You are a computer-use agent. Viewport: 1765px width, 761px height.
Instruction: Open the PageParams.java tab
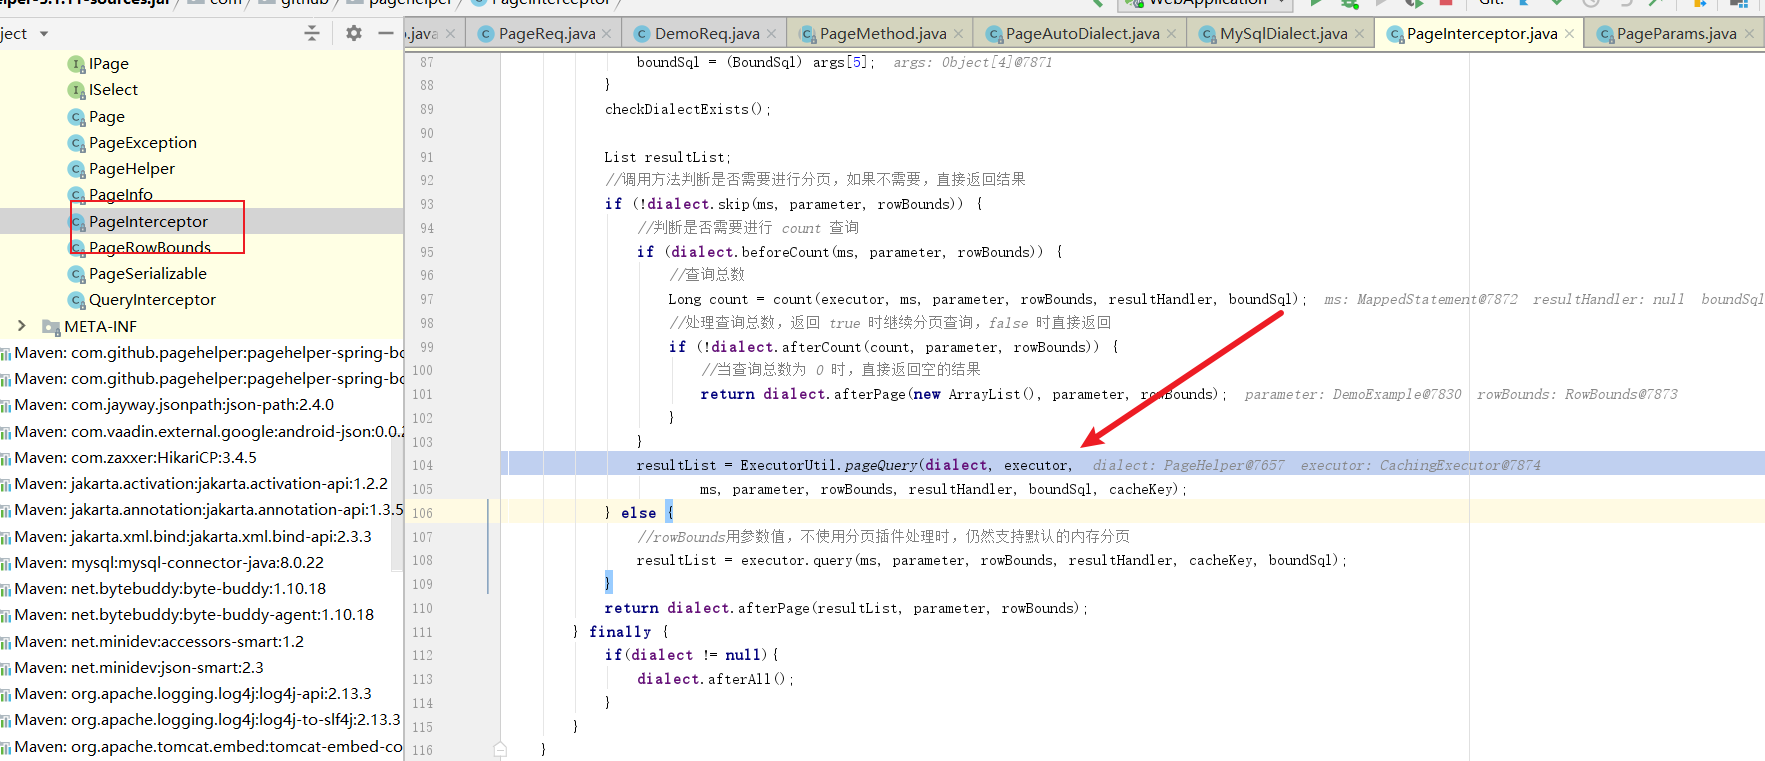tap(1675, 34)
